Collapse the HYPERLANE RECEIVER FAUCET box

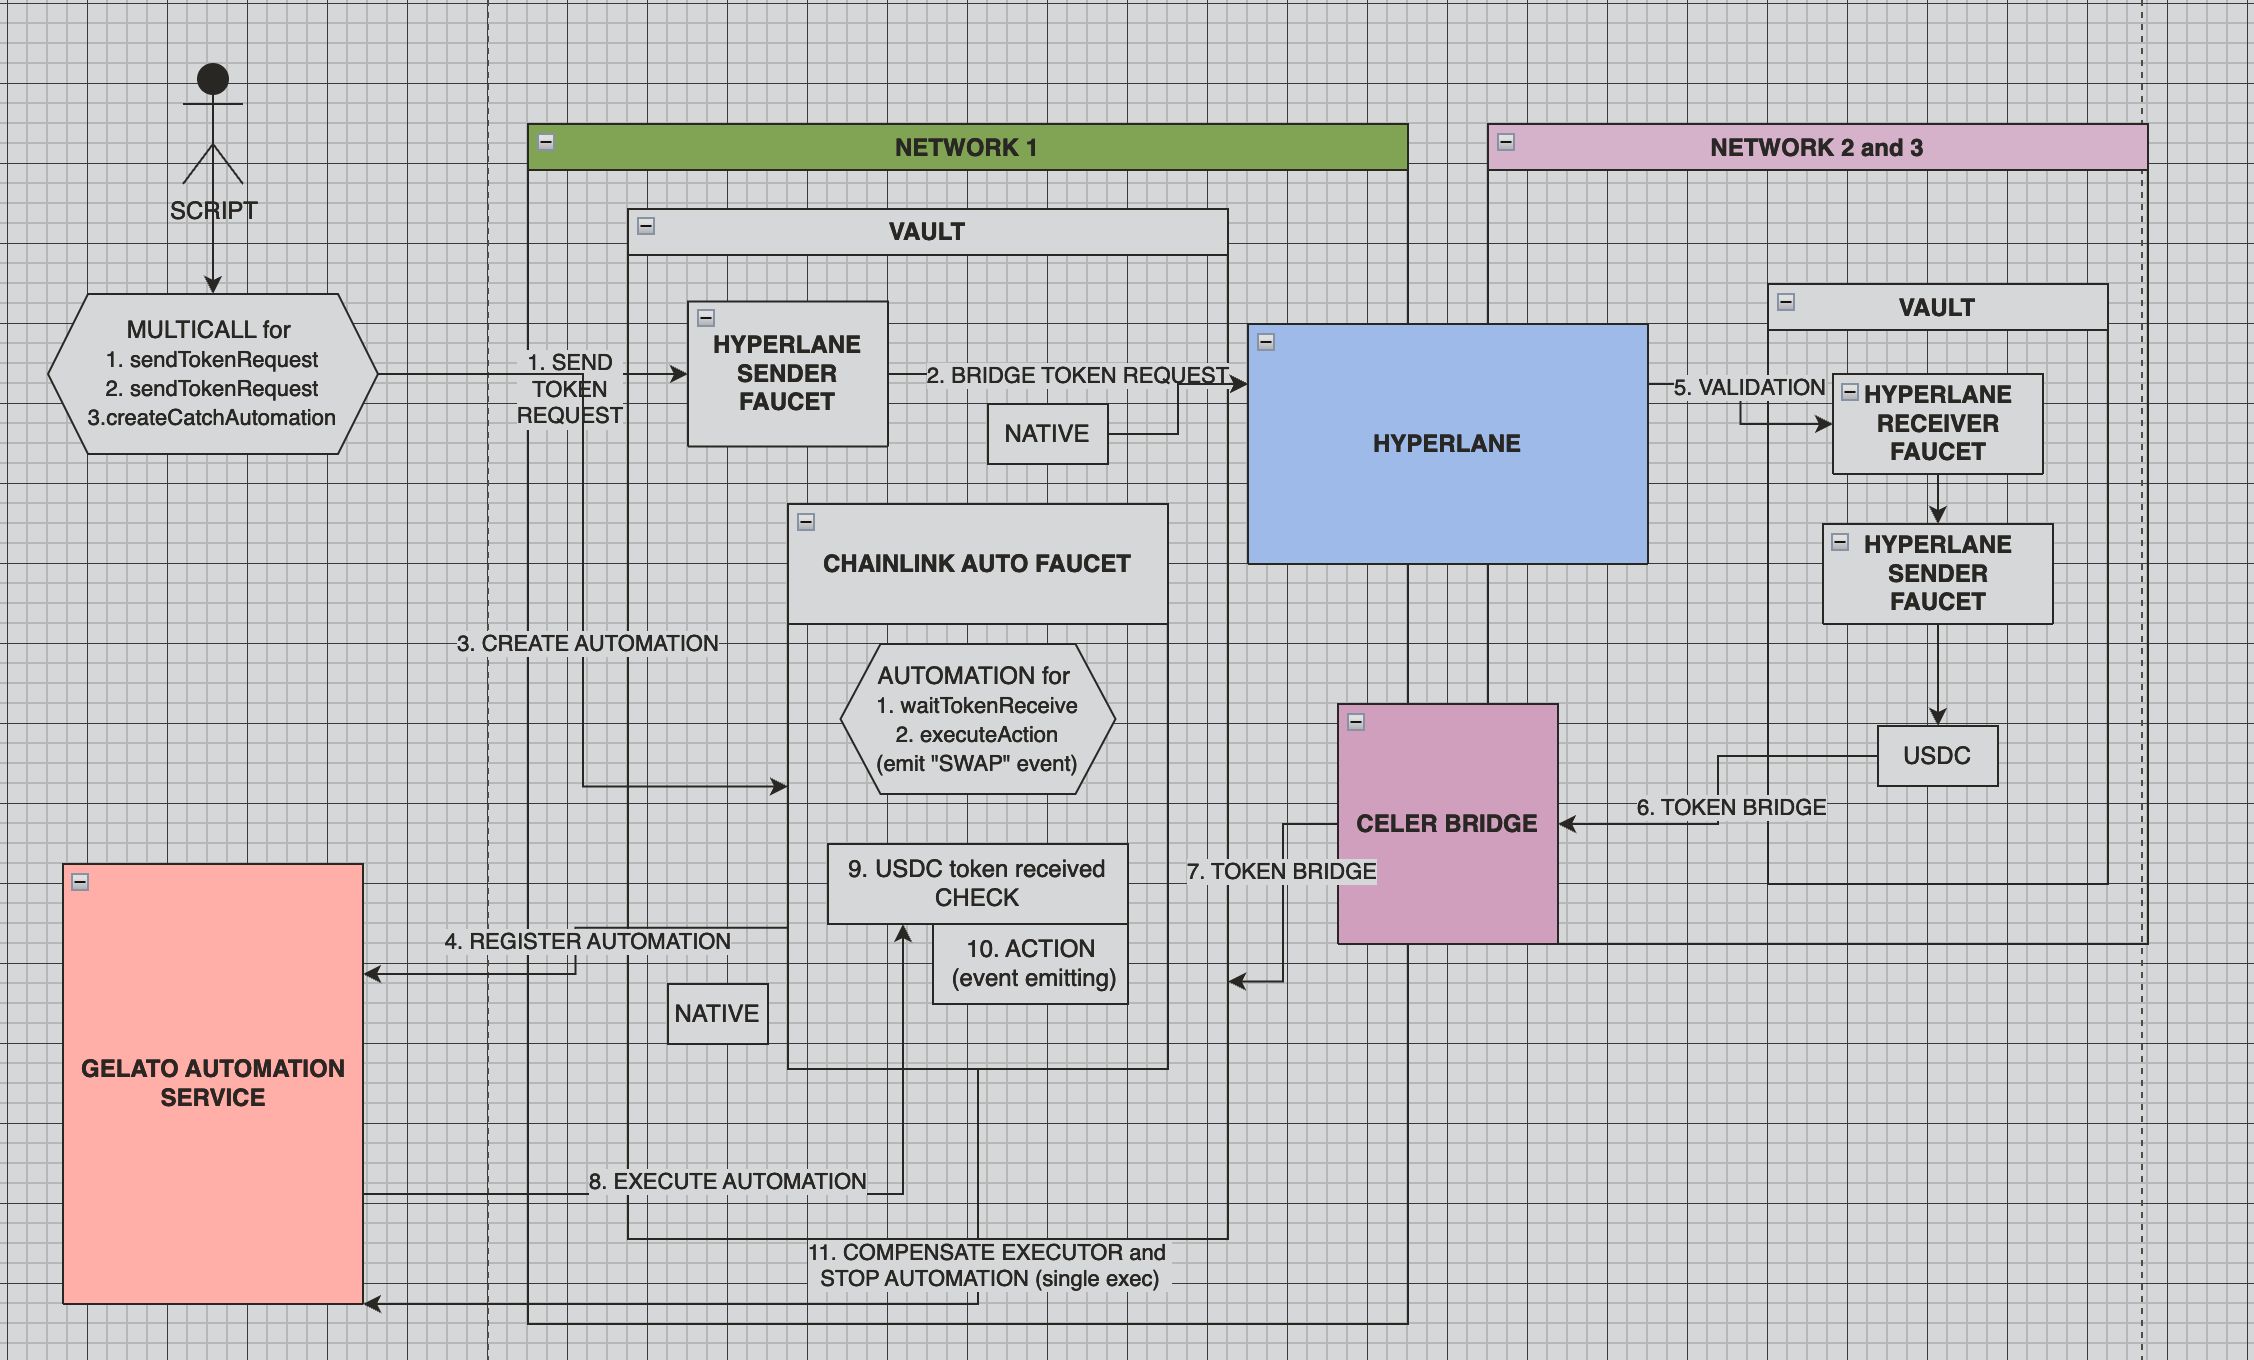pyautogui.click(x=1850, y=392)
